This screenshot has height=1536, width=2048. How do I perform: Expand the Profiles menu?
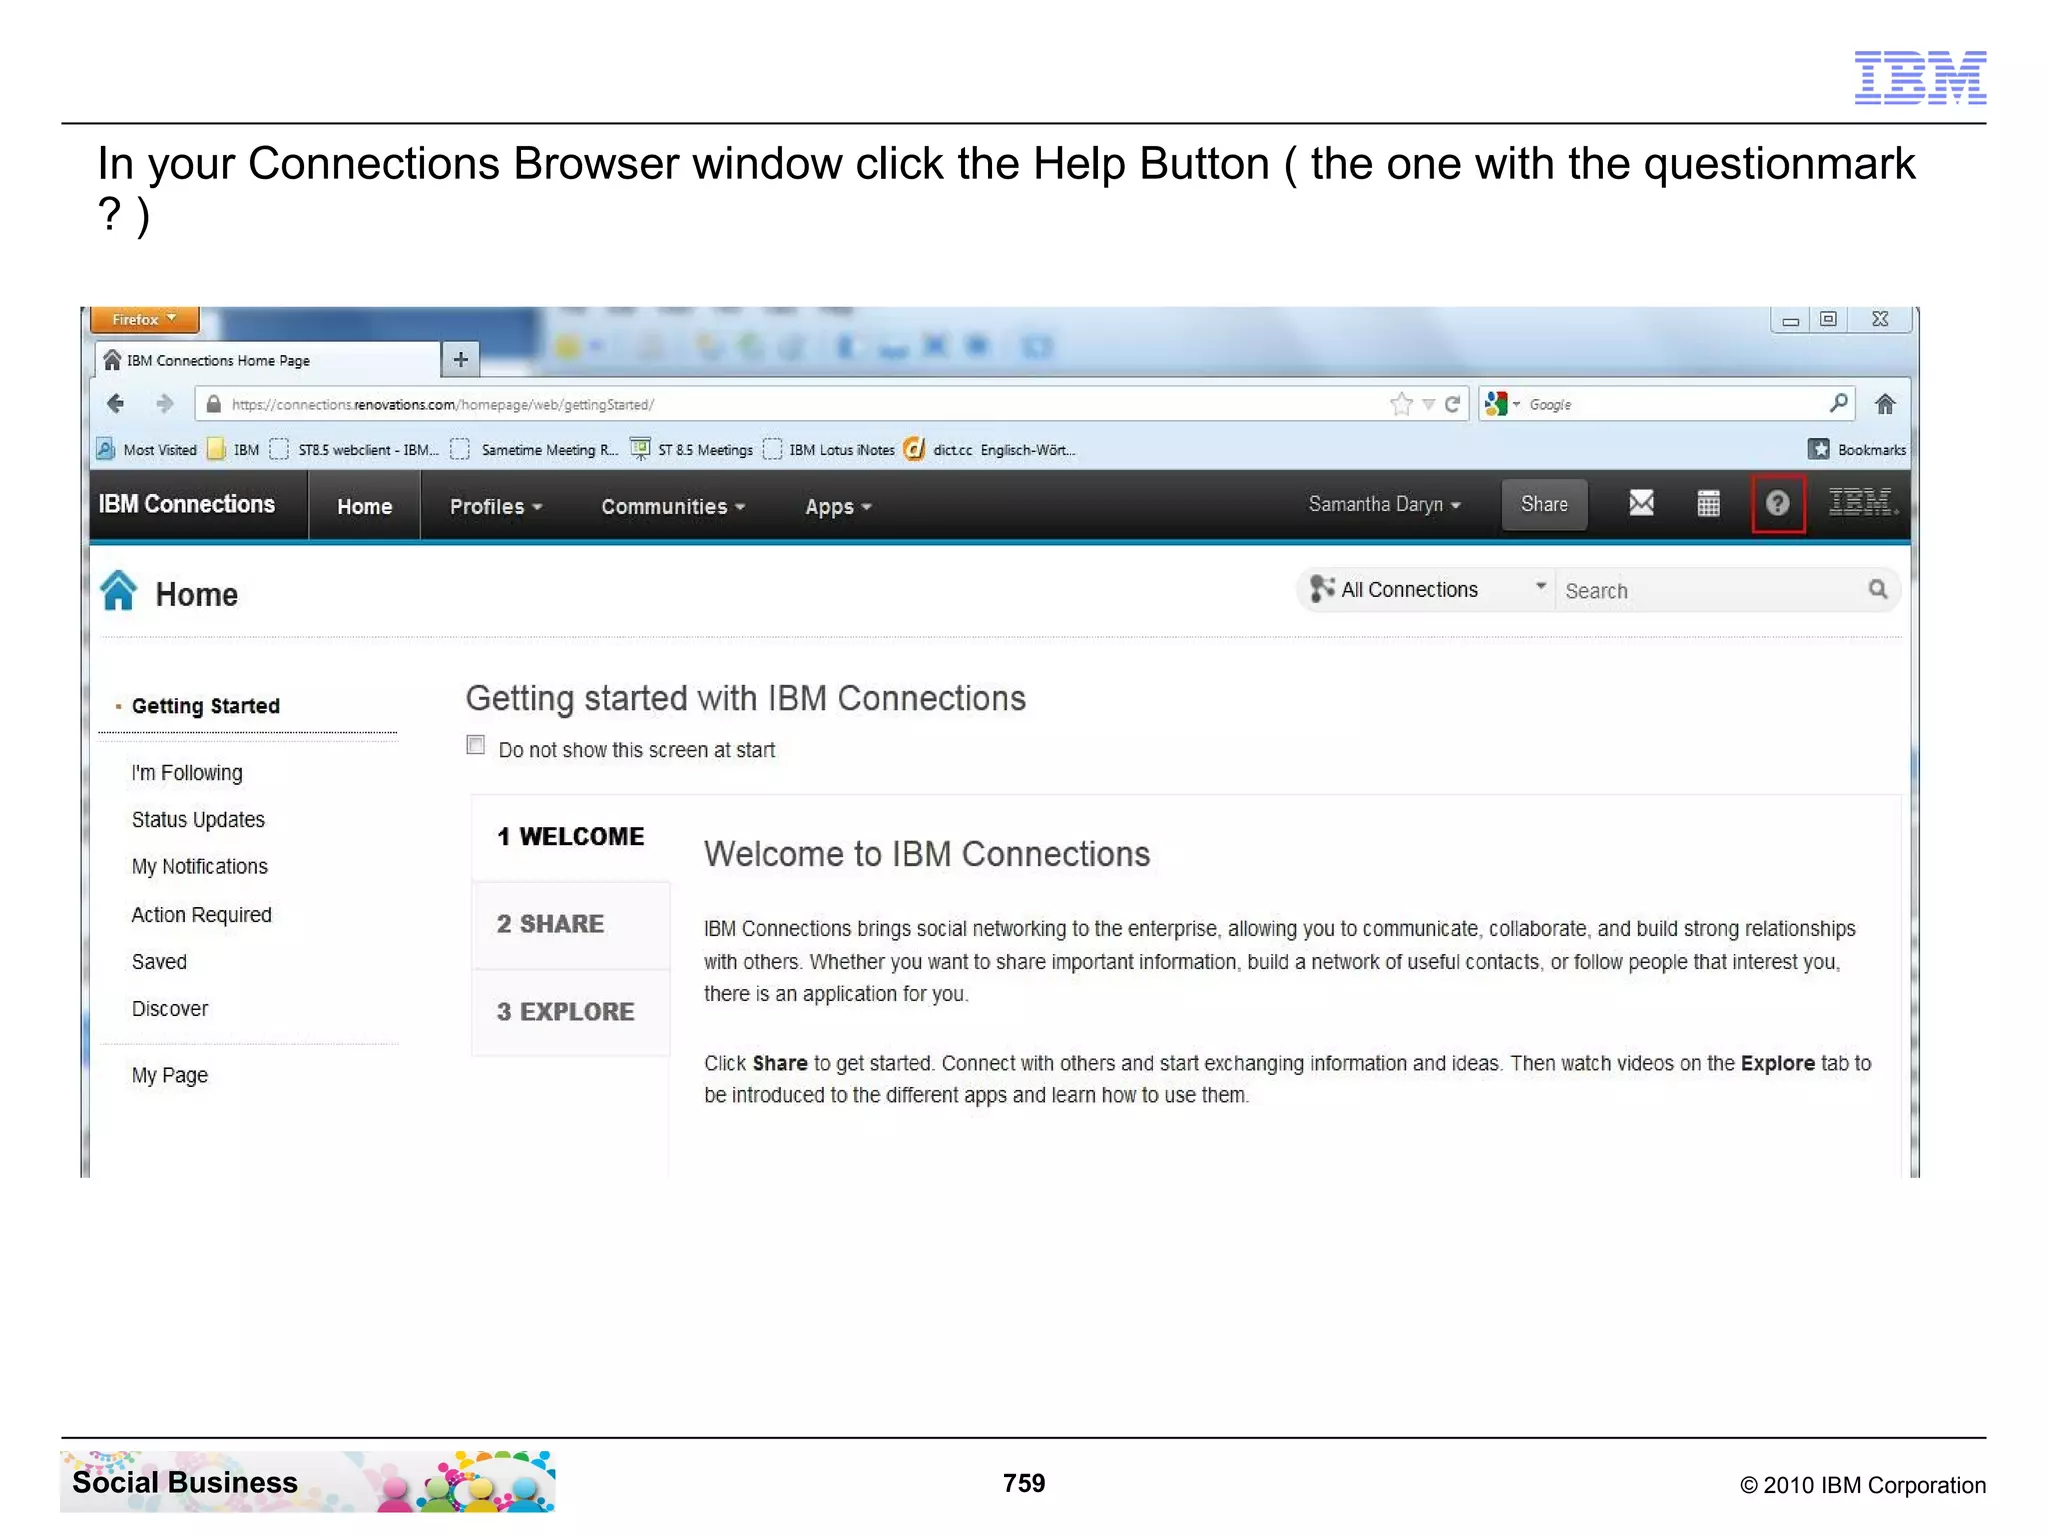pyautogui.click(x=496, y=506)
